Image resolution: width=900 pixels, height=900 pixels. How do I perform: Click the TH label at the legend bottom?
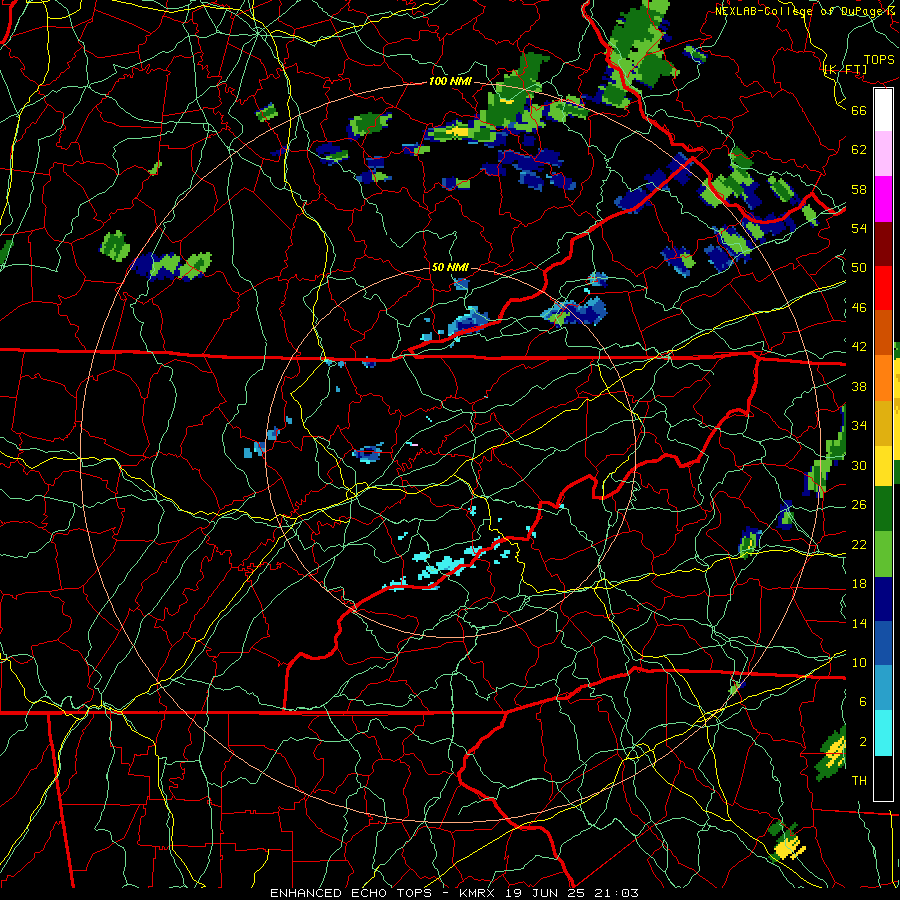pyautogui.click(x=859, y=781)
